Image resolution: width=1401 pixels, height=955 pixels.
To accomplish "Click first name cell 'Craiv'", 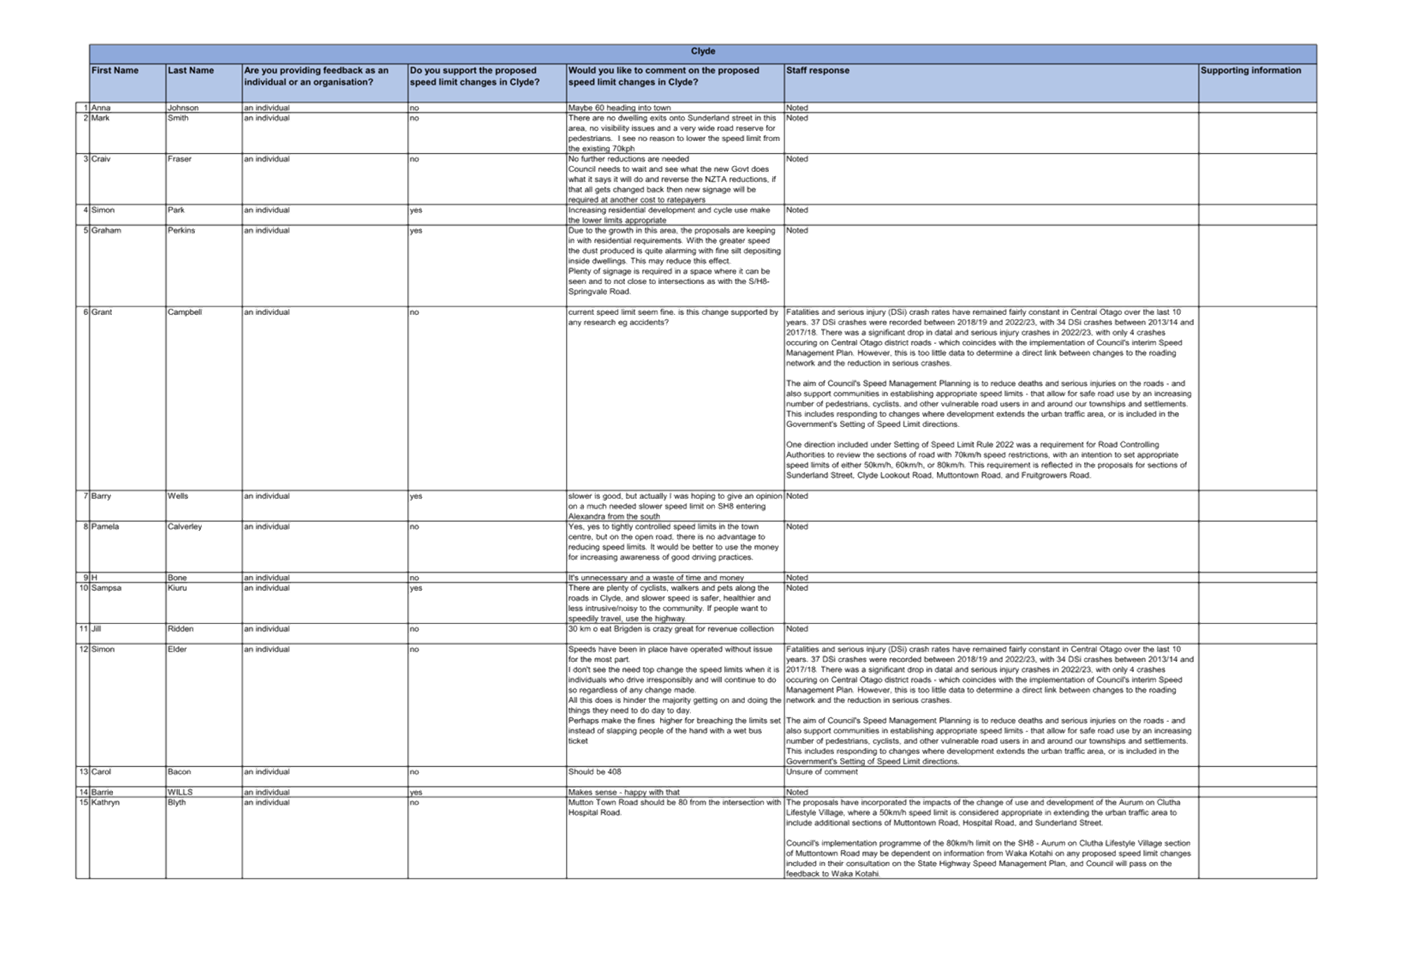I will click(x=101, y=159).
